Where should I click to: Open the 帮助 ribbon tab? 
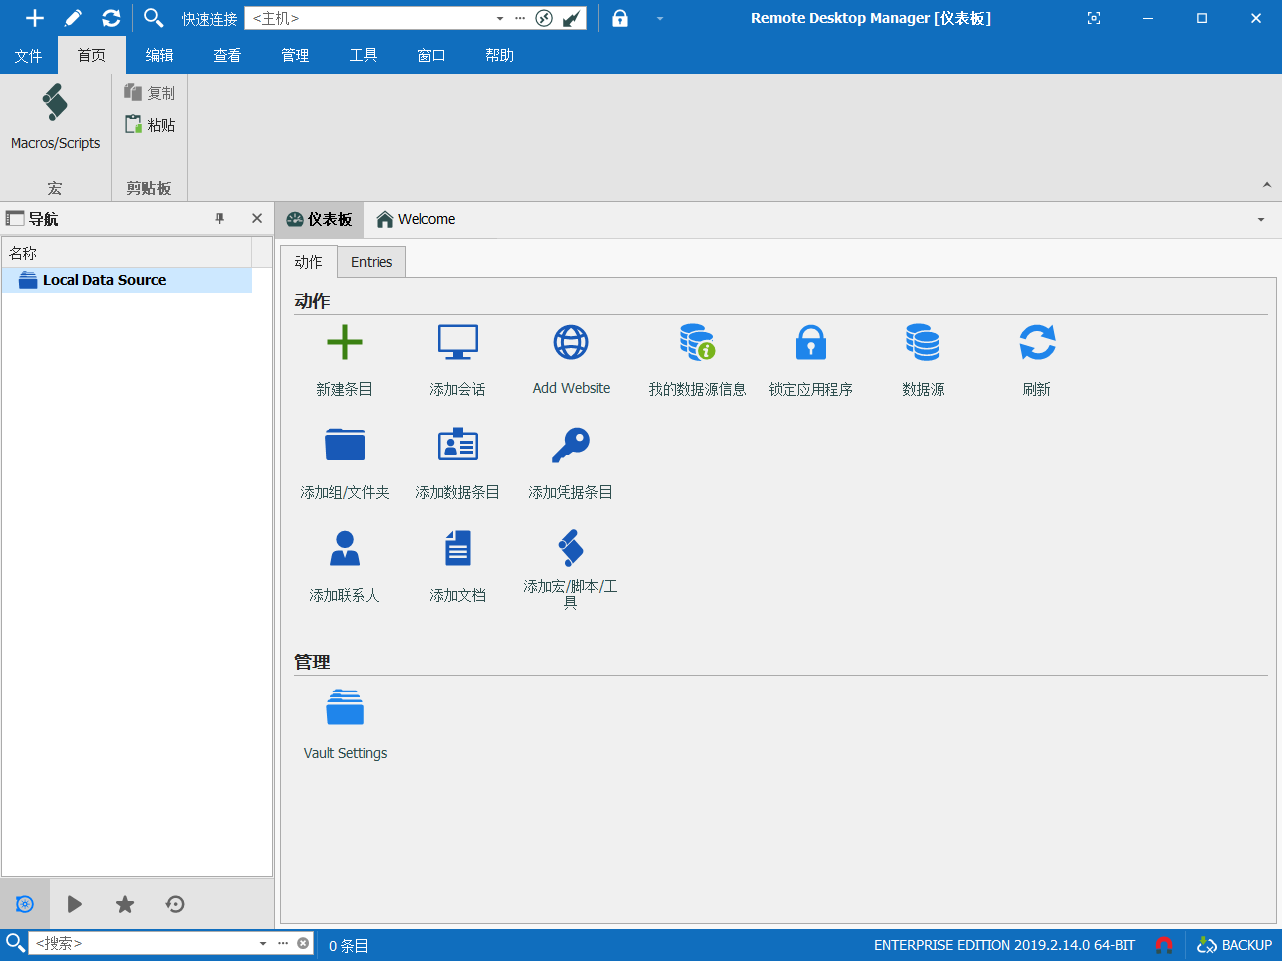pyautogui.click(x=499, y=55)
